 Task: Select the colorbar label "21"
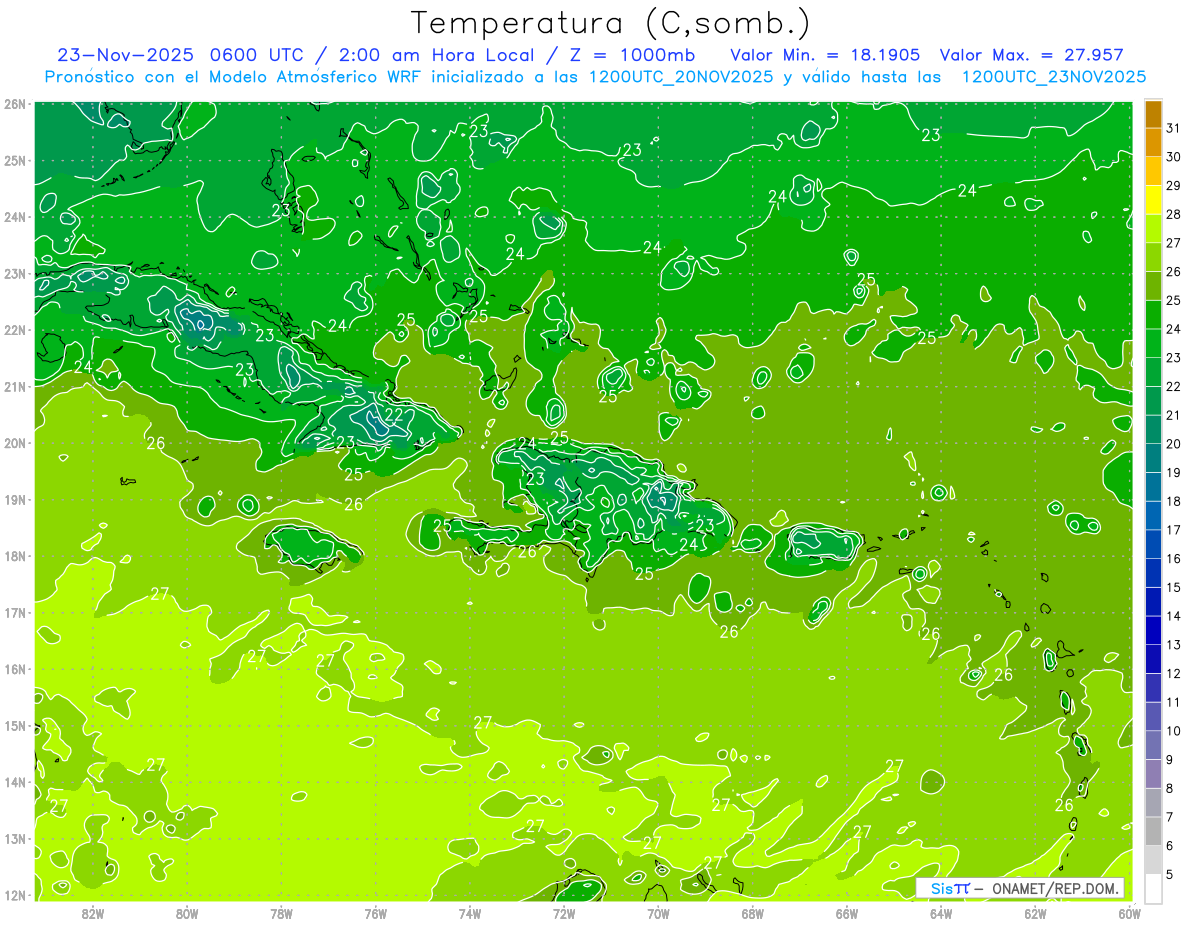(x=1173, y=415)
